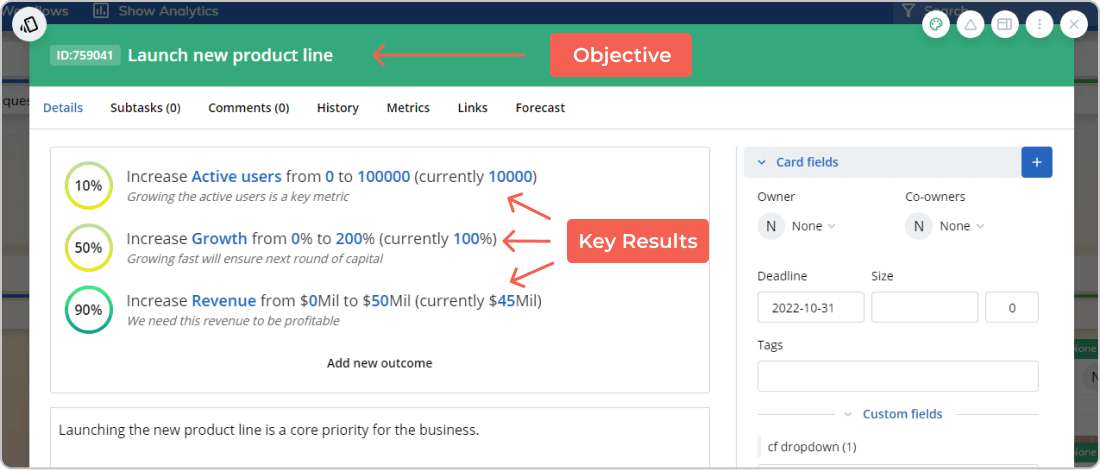Click the 90% Revenue progress circle
The image size is (1100, 470).
tap(88, 310)
